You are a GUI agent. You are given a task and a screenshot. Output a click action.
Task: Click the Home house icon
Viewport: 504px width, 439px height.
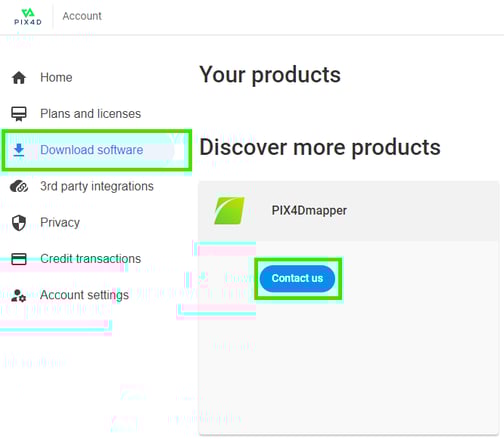coord(19,78)
